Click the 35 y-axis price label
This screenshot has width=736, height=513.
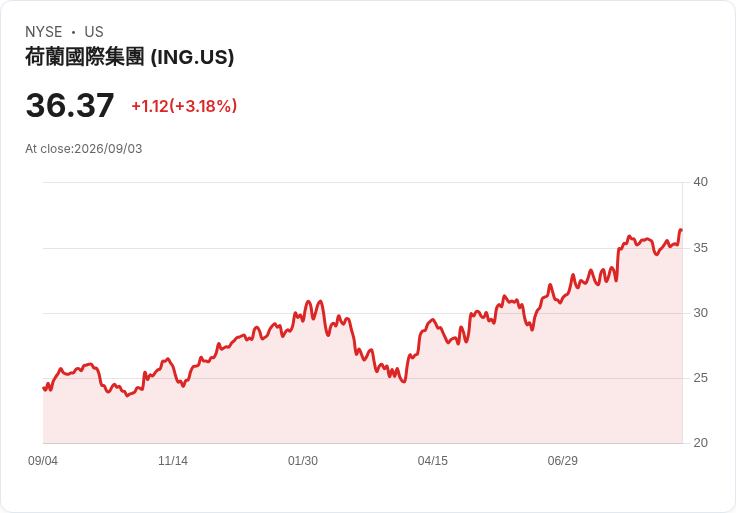coord(700,248)
